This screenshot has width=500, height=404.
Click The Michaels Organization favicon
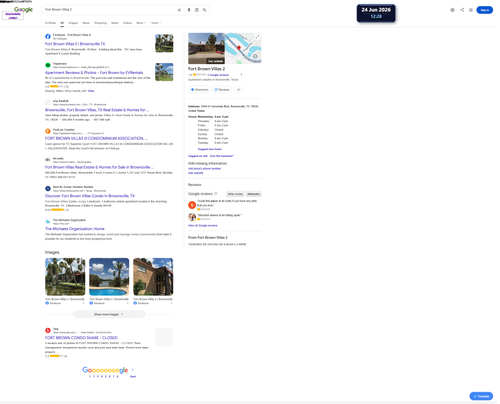point(48,221)
